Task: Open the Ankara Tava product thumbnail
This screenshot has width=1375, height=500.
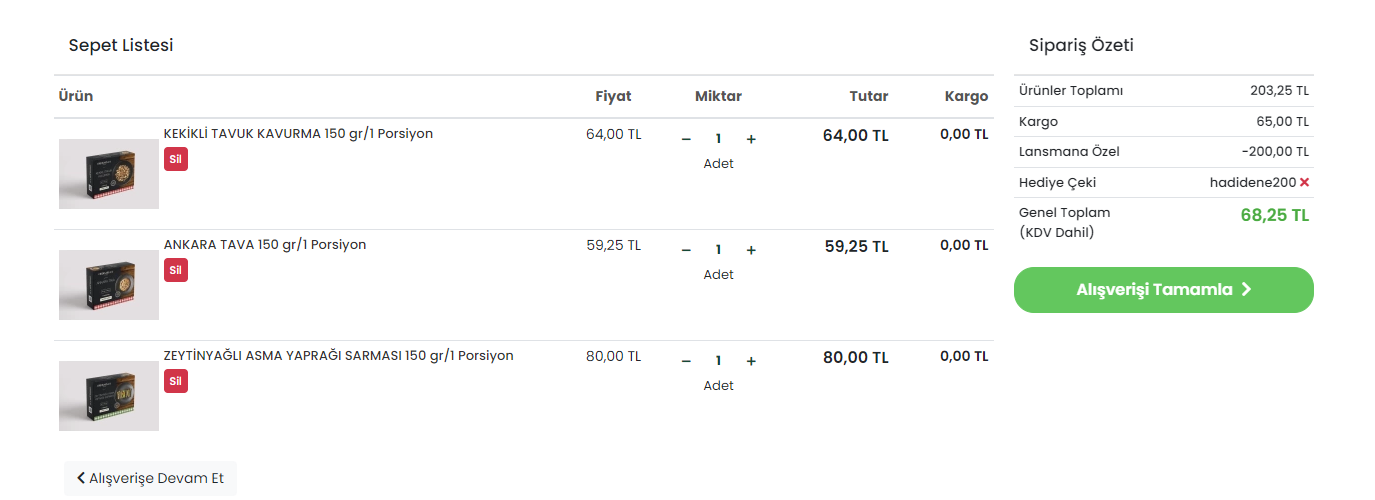Action: click(109, 285)
